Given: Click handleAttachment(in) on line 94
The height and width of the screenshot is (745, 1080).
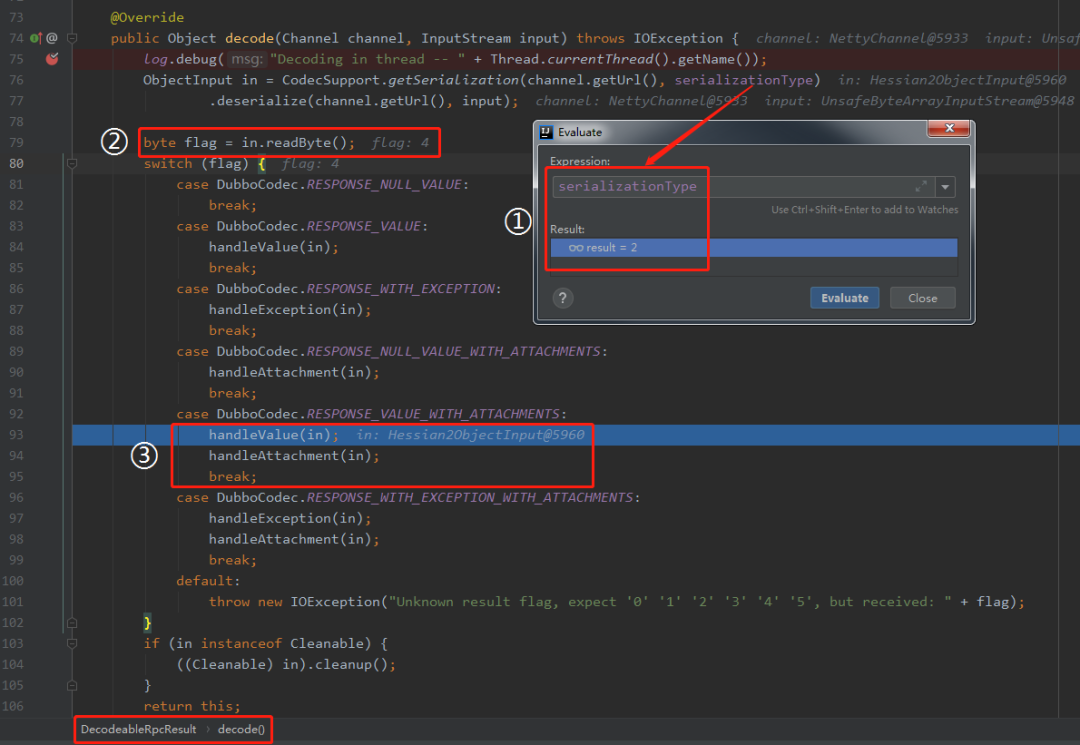Looking at the screenshot, I should pyautogui.click(x=291, y=456).
